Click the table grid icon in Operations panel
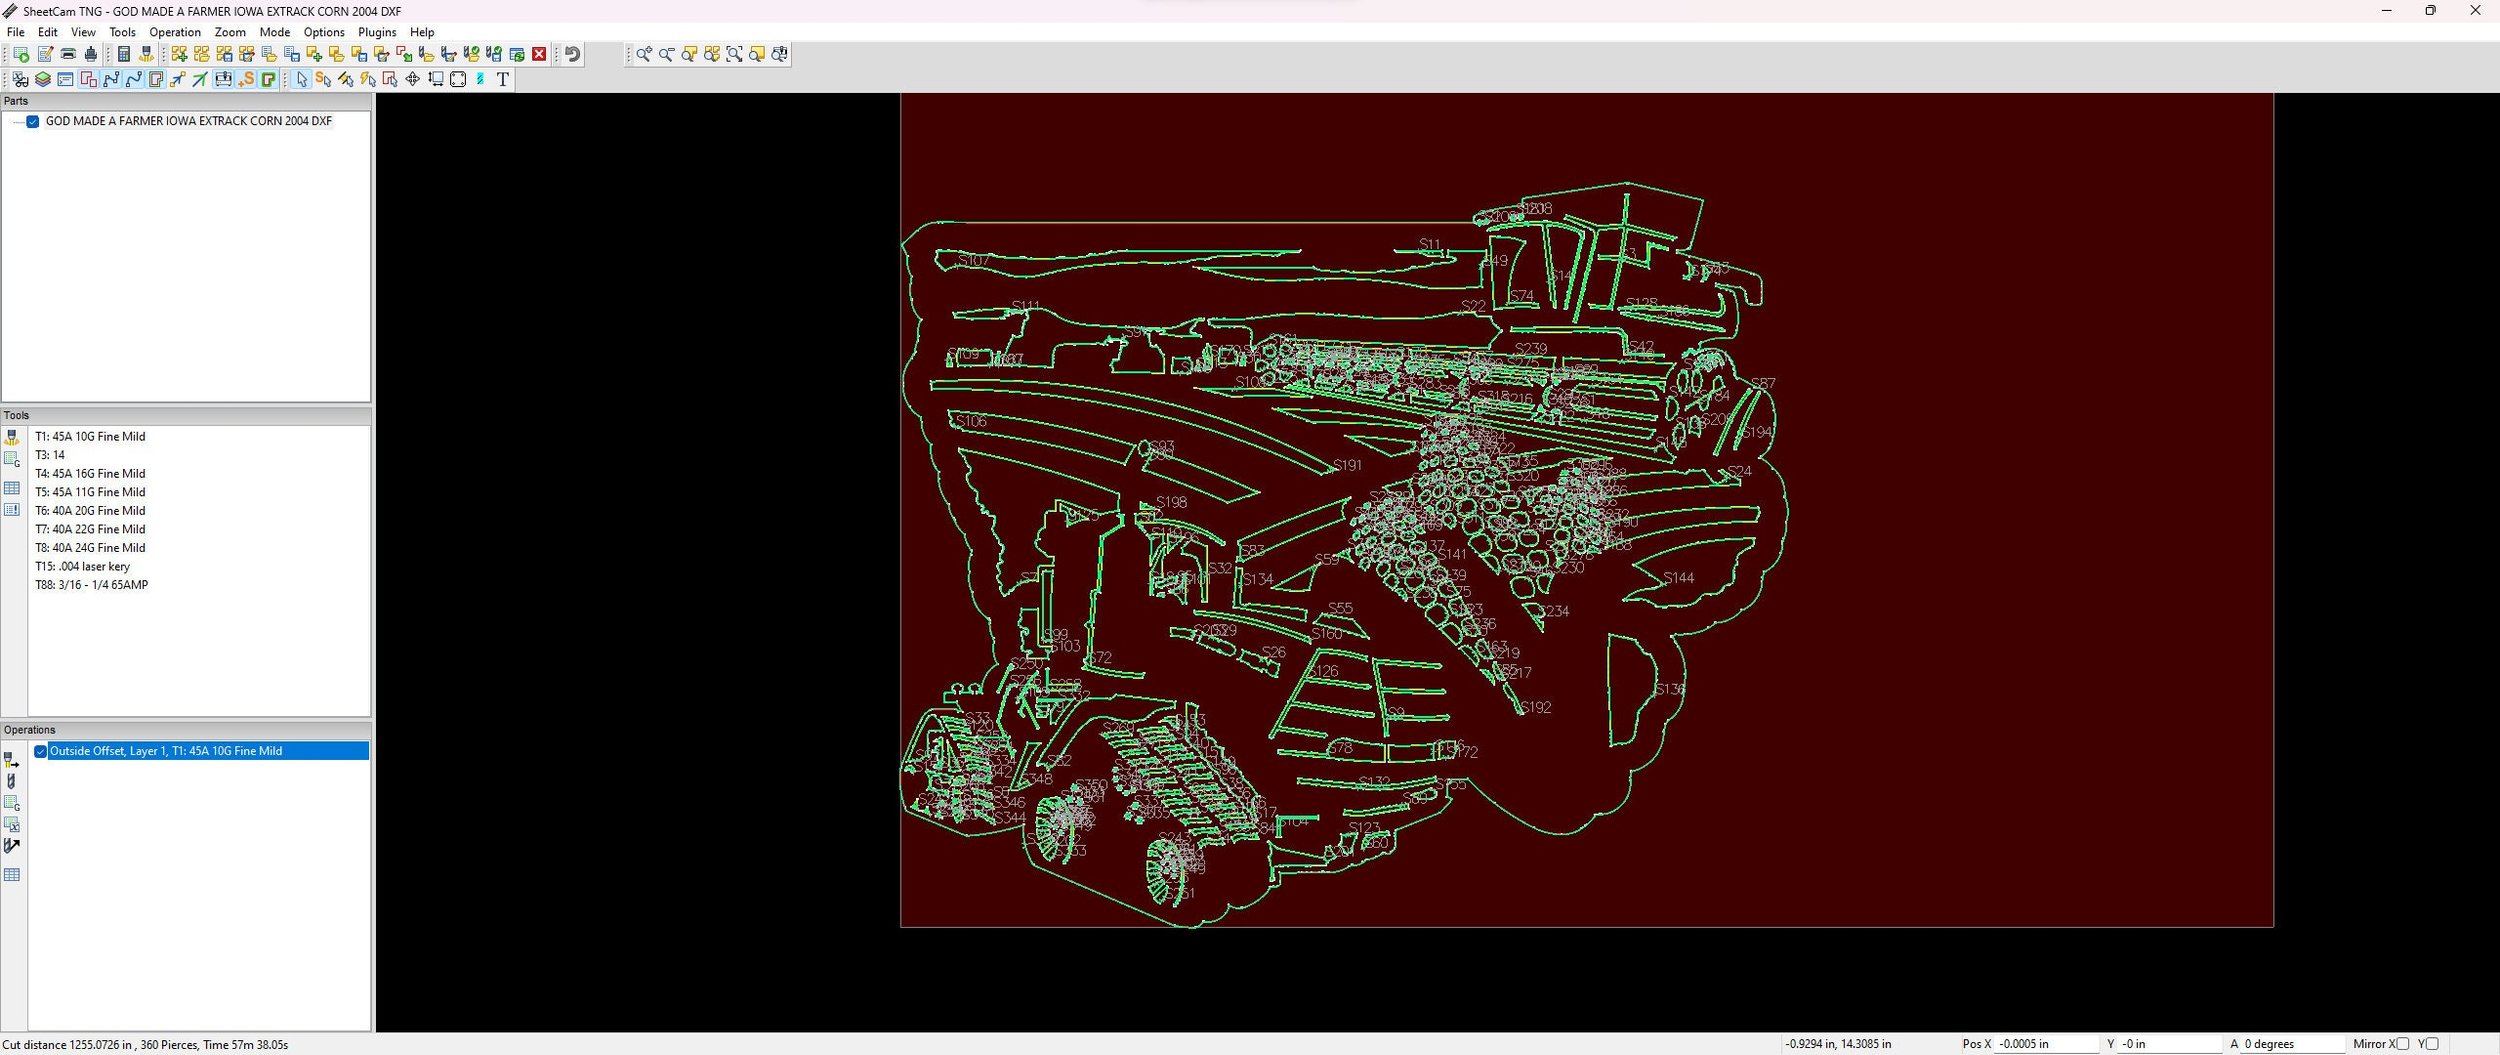The image size is (2500, 1055). (12, 875)
